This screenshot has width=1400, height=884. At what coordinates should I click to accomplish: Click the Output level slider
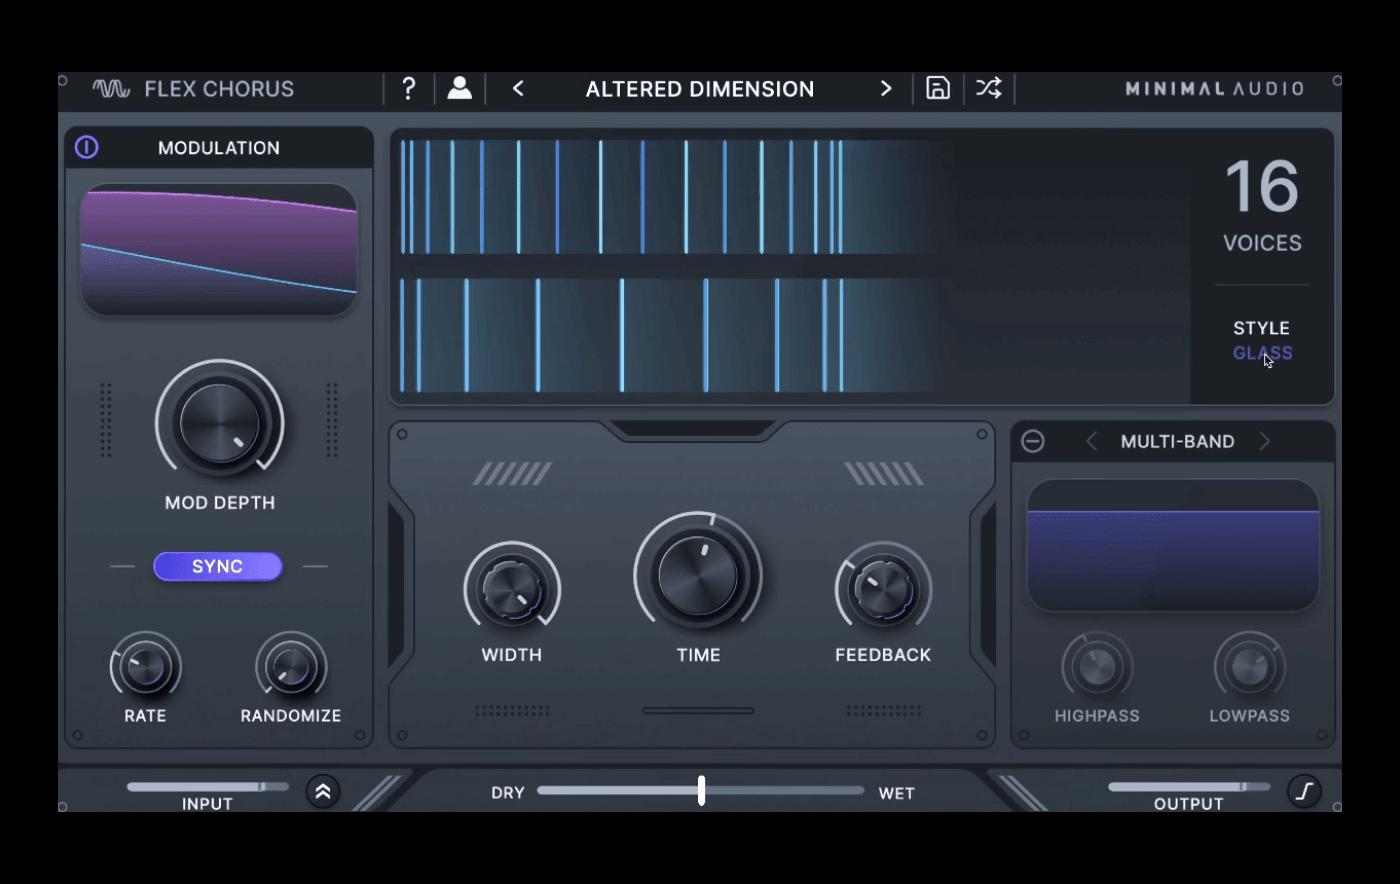tap(1189, 787)
